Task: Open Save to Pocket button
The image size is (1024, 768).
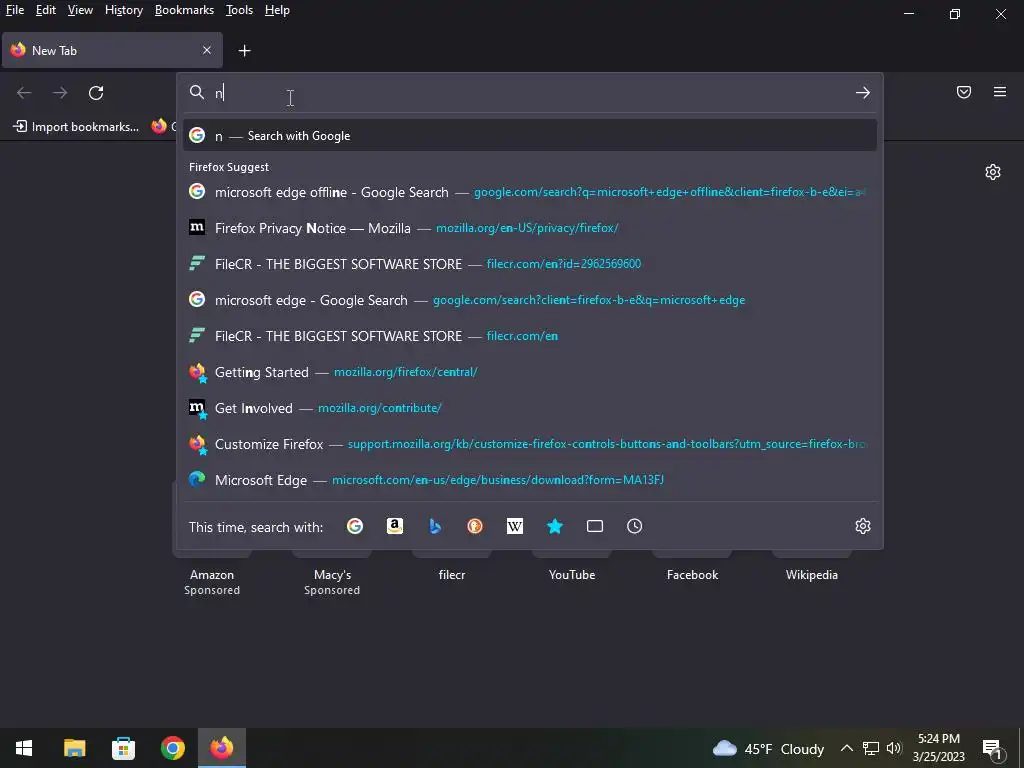Action: pyautogui.click(x=964, y=92)
